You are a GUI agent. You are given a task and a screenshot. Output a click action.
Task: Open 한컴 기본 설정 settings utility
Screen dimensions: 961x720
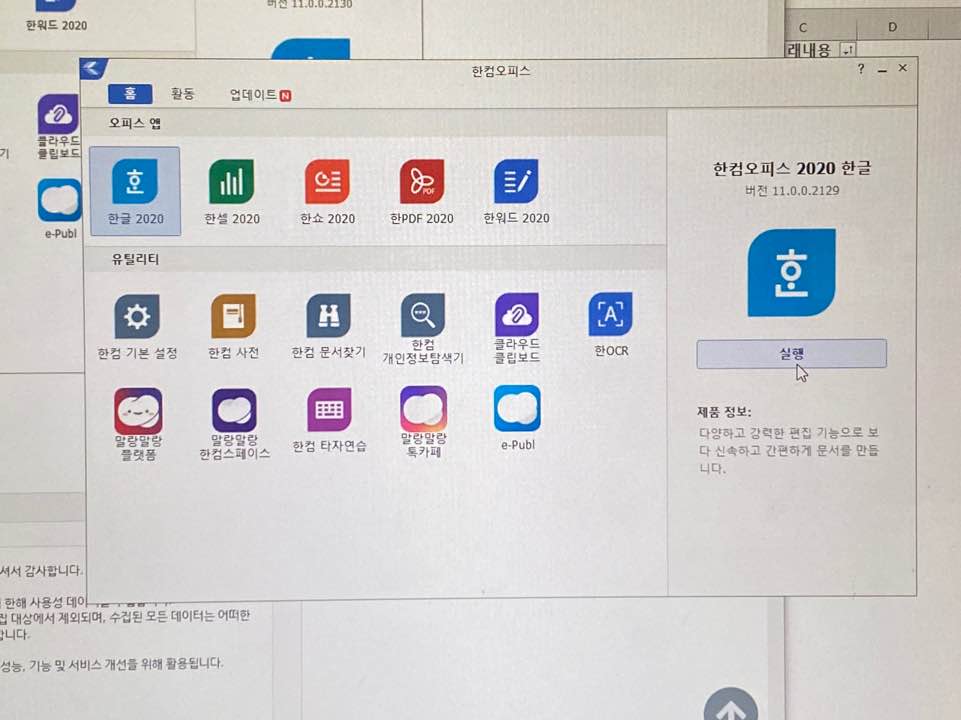point(137,315)
